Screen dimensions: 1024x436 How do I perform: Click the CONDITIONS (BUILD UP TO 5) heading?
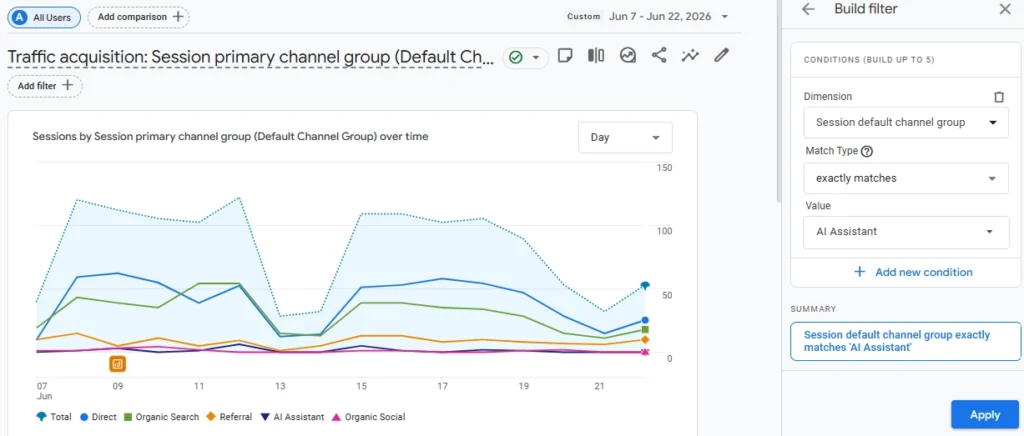click(869, 59)
